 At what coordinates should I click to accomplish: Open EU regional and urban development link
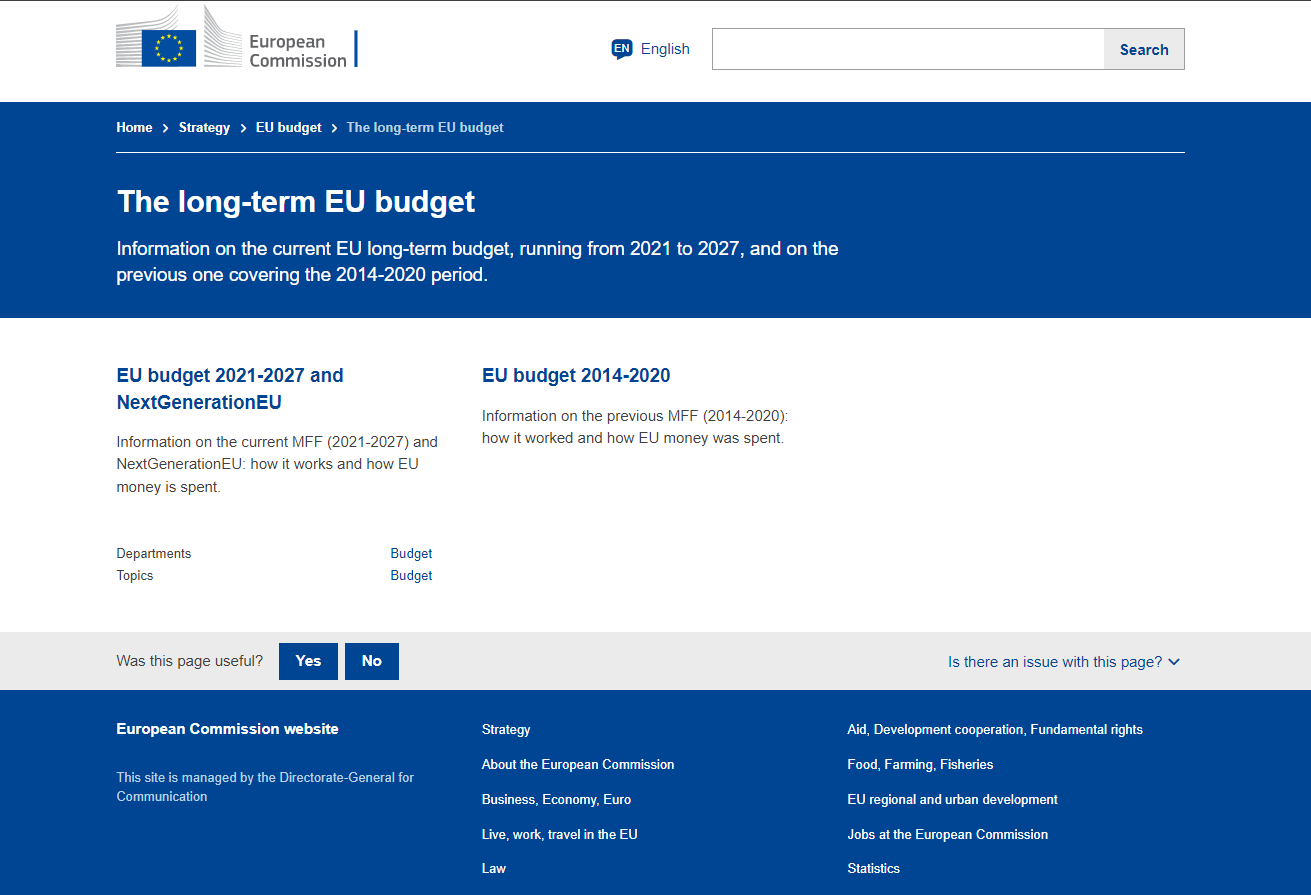(x=952, y=800)
